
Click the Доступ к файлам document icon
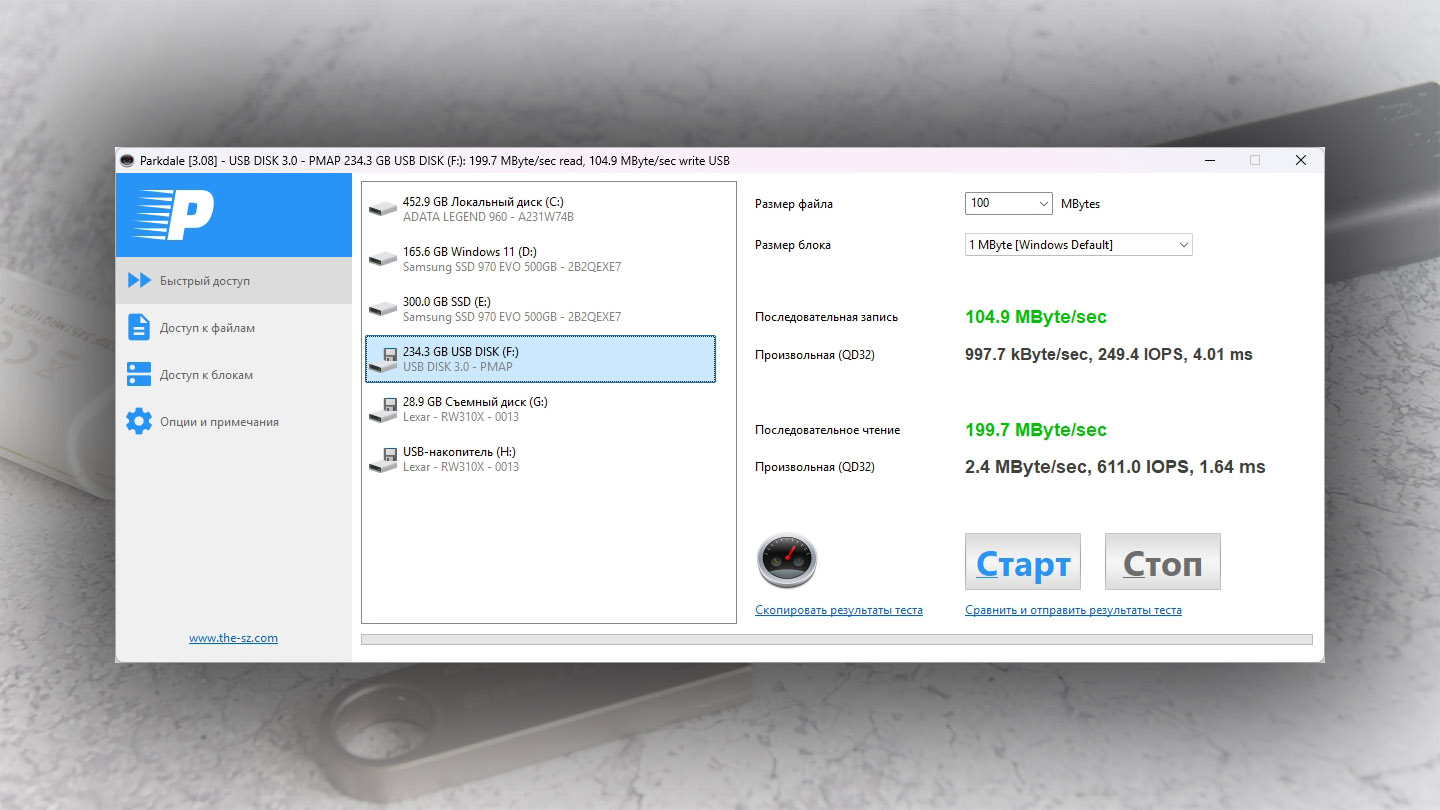tap(139, 327)
